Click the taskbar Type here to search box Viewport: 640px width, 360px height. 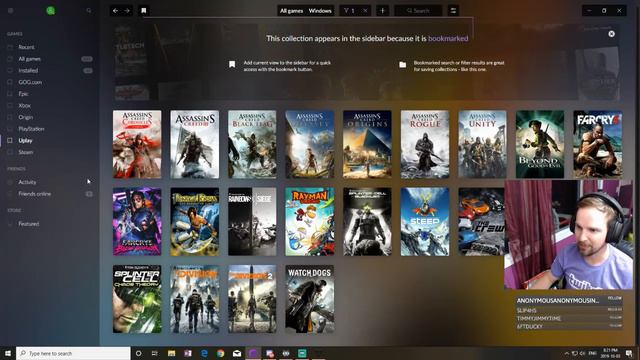(73, 353)
